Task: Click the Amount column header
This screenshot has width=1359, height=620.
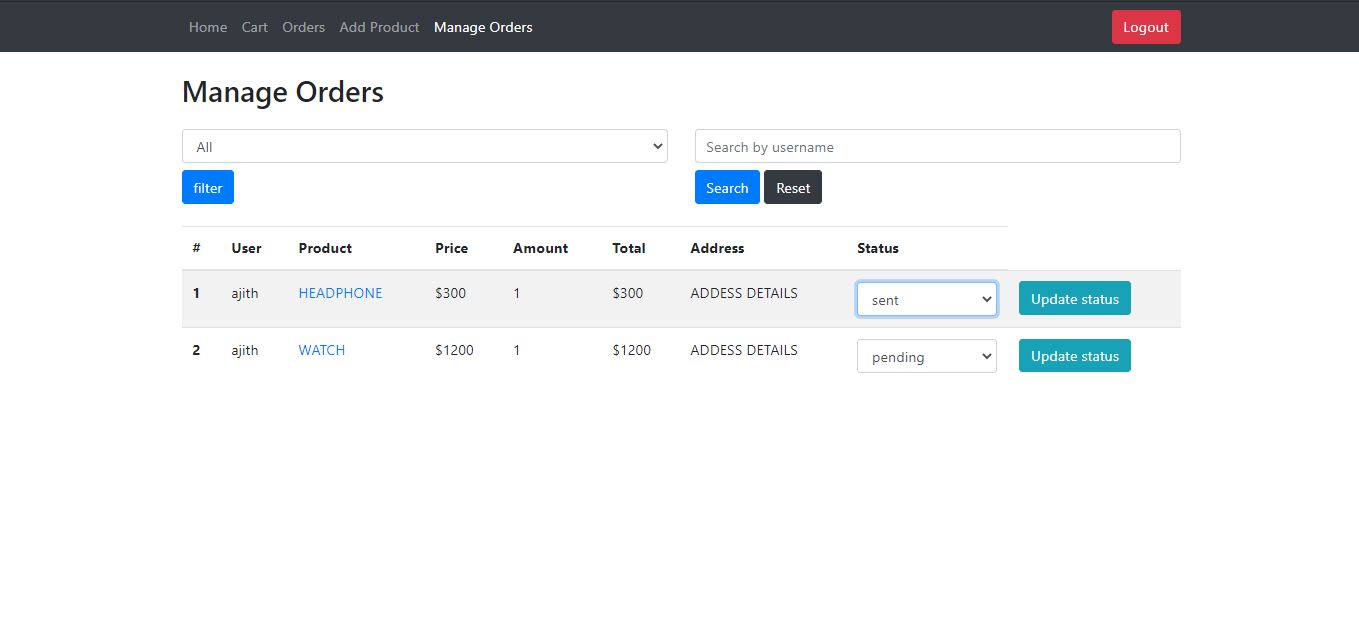Action: pos(540,248)
